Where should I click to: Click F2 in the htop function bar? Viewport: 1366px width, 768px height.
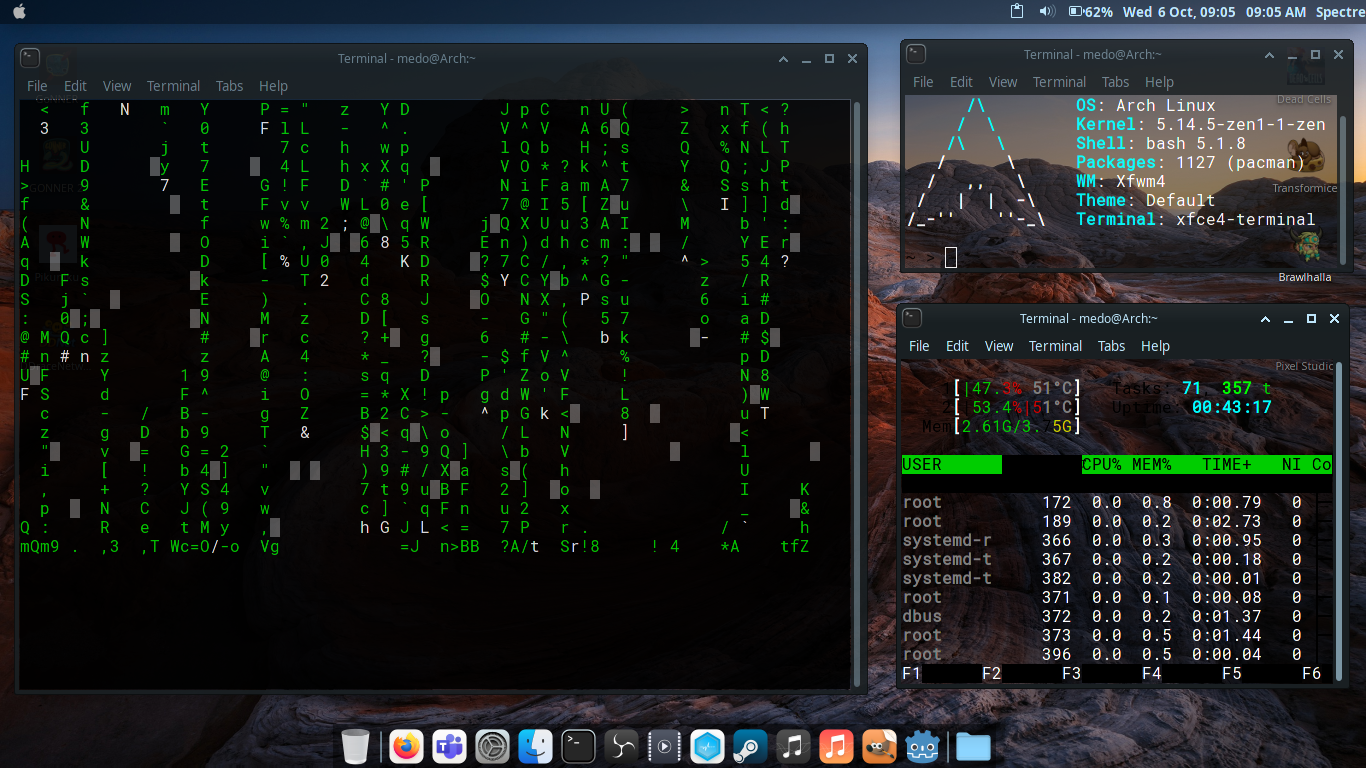[990, 673]
